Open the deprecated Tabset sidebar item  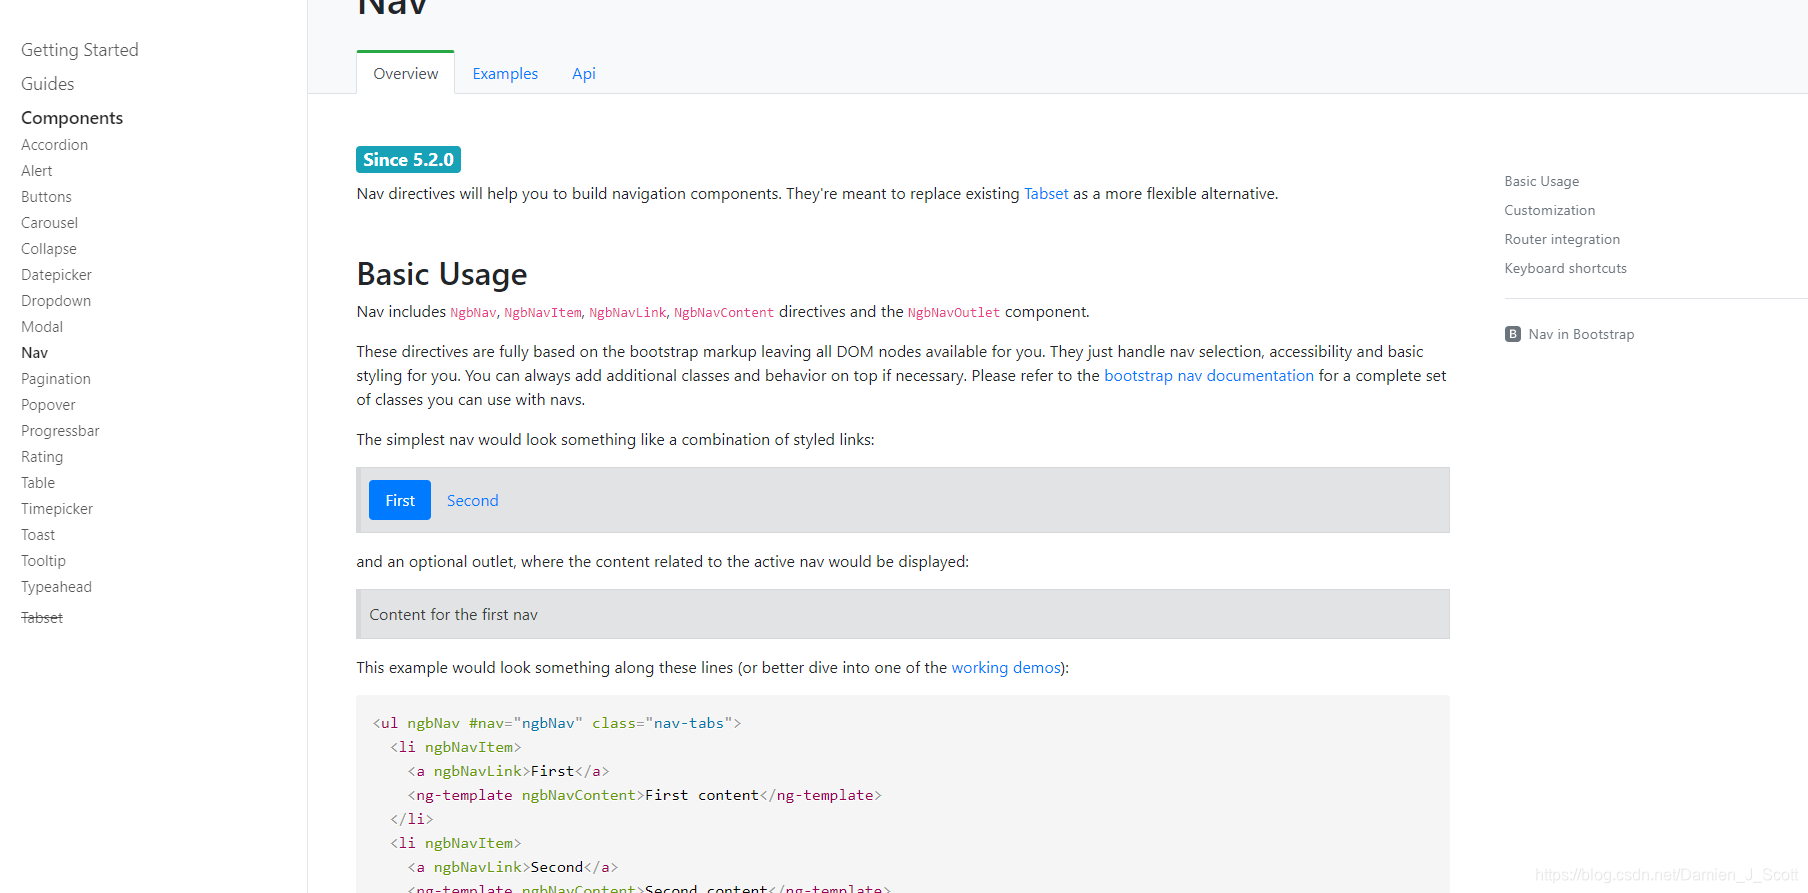click(42, 618)
